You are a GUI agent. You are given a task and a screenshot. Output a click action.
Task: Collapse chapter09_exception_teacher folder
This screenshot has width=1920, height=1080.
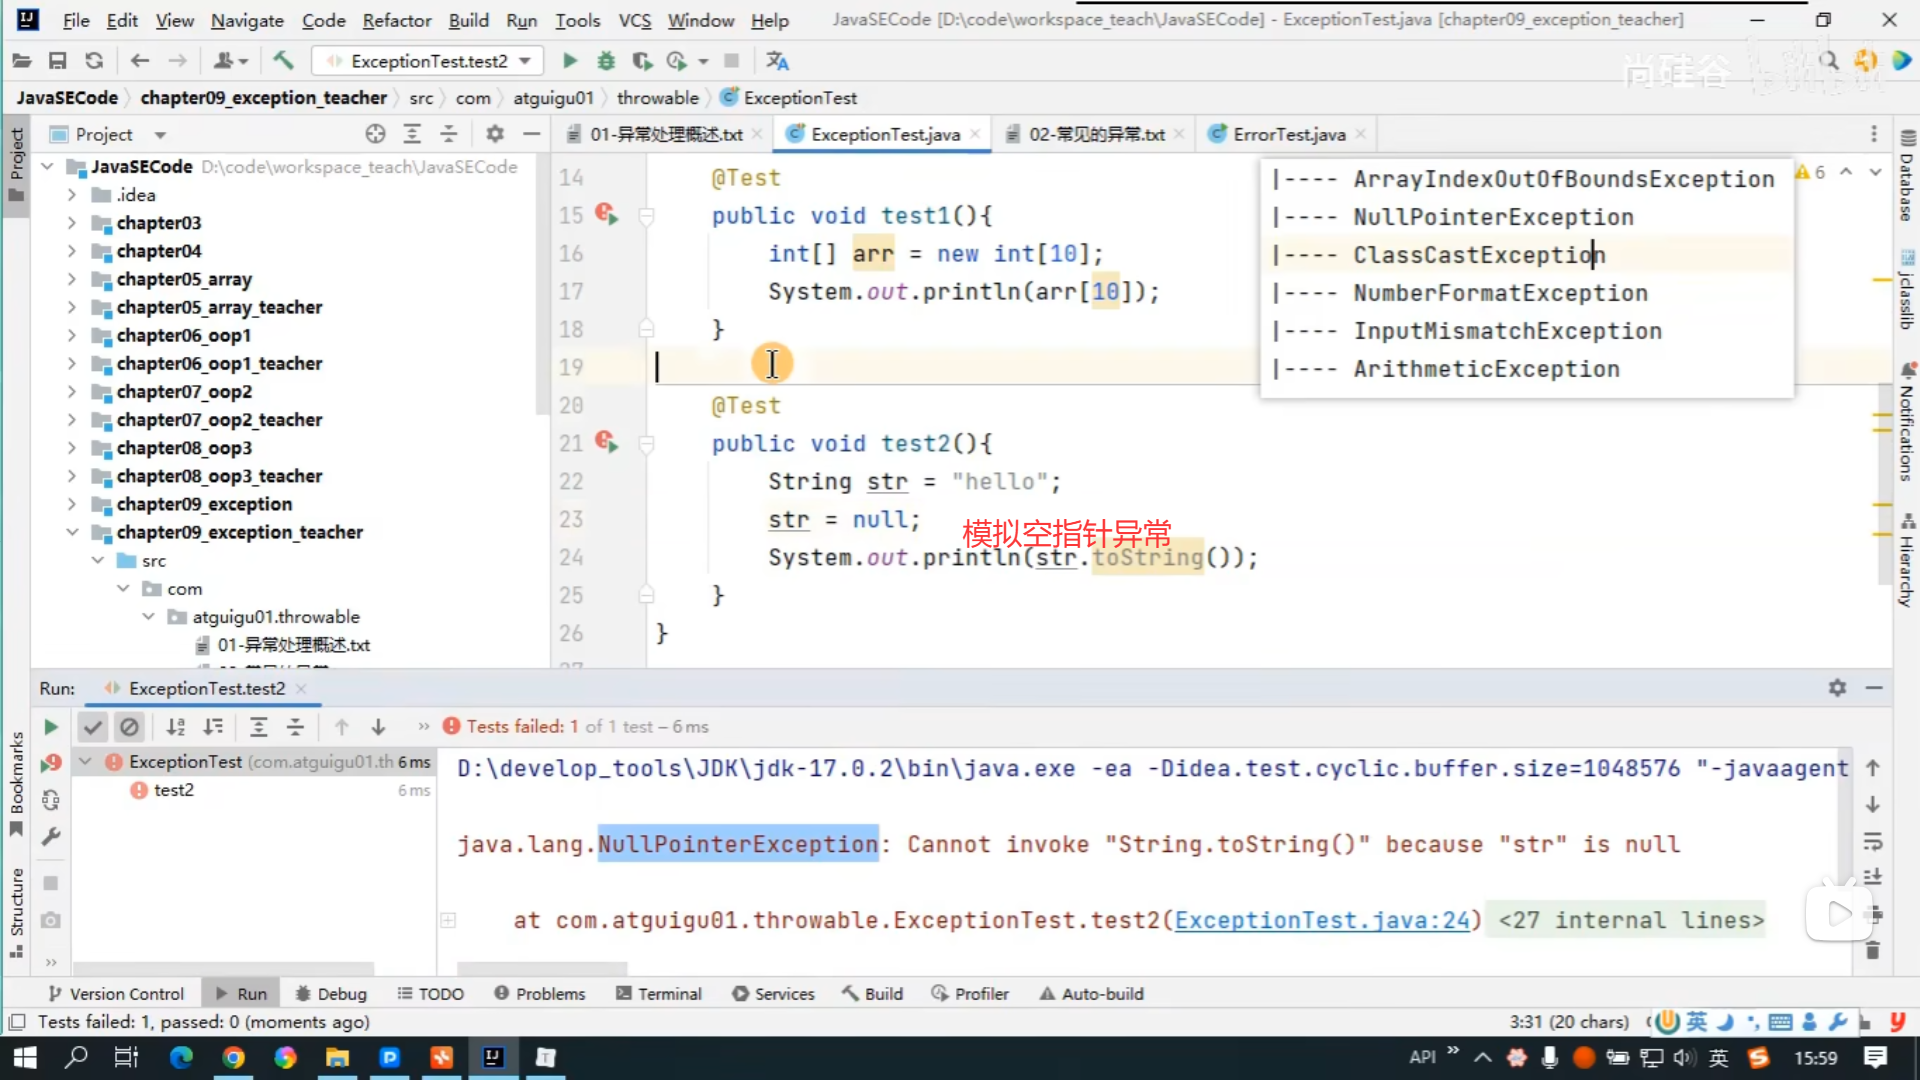[72, 532]
